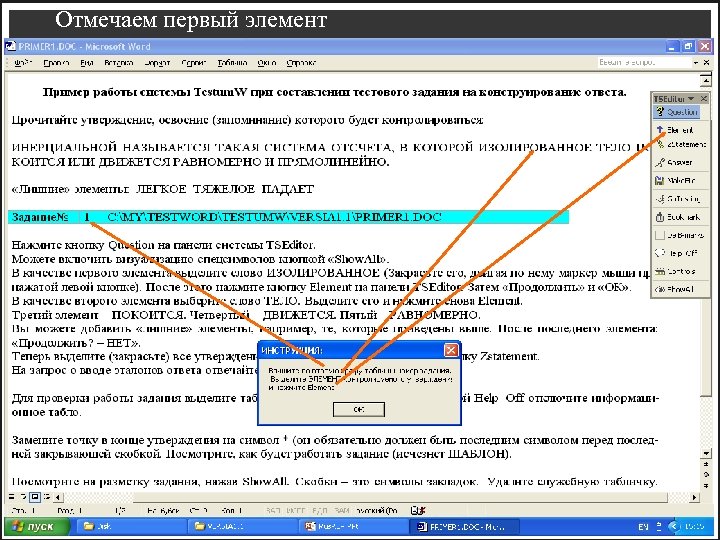Switch to the PowerPoint taskbar button

pos(354,526)
